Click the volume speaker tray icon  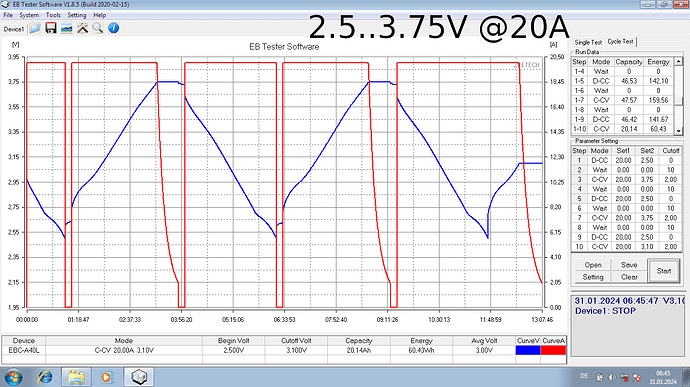point(611,378)
